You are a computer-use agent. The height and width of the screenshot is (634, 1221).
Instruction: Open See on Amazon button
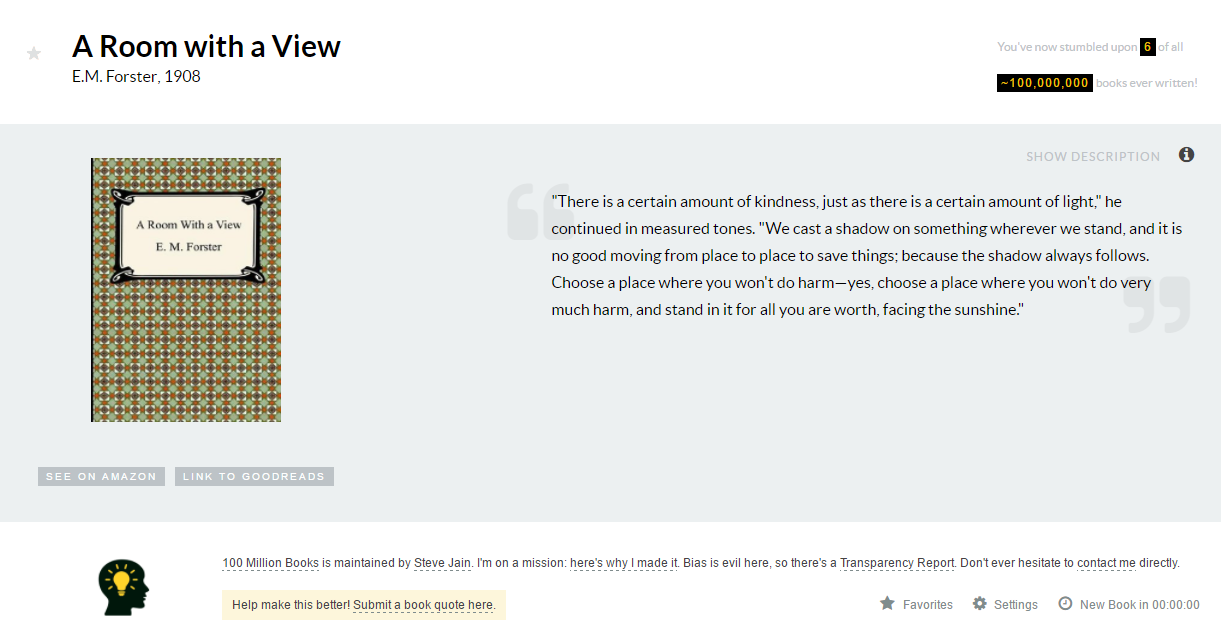101,477
